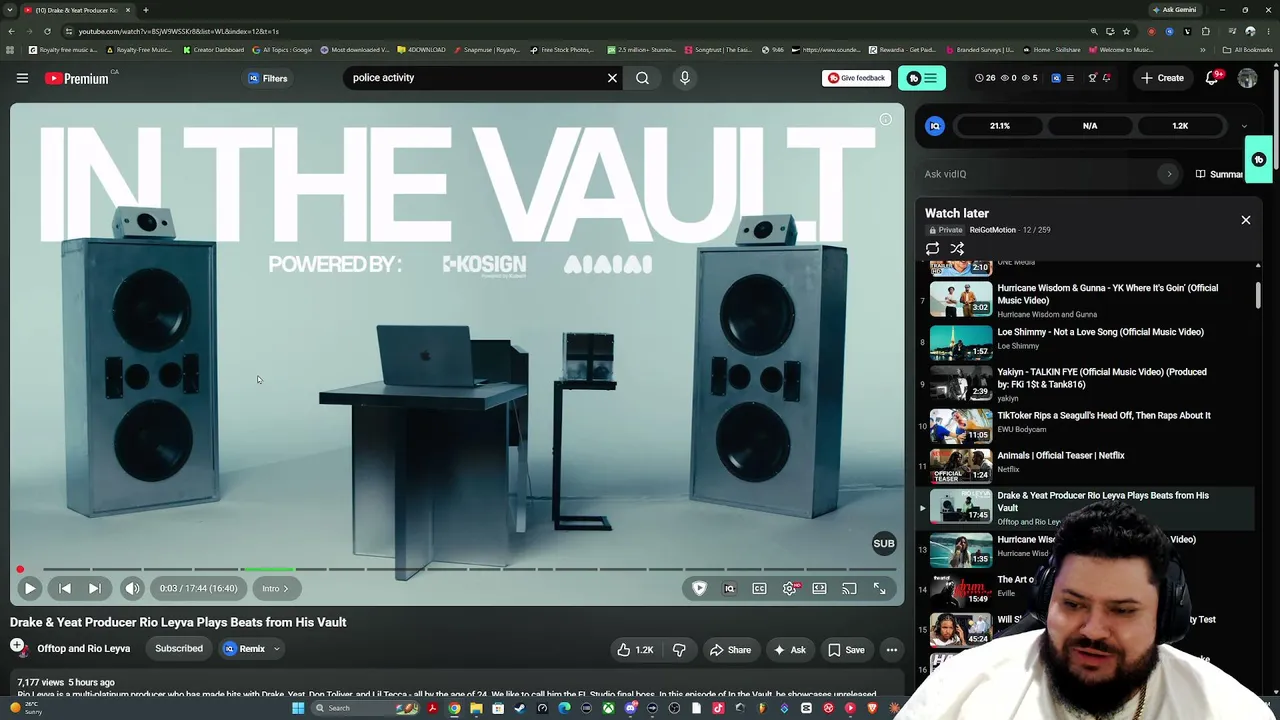This screenshot has height=720, width=1280.
Task: Click the shield icon in player controls
Action: click(699, 589)
